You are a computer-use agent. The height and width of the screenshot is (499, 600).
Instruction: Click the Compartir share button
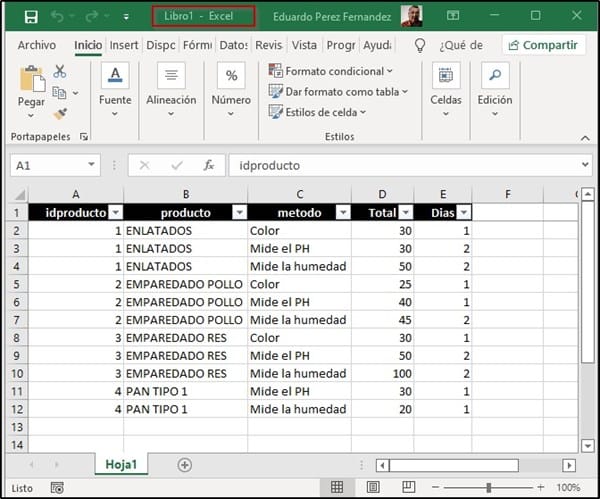[x=543, y=45]
